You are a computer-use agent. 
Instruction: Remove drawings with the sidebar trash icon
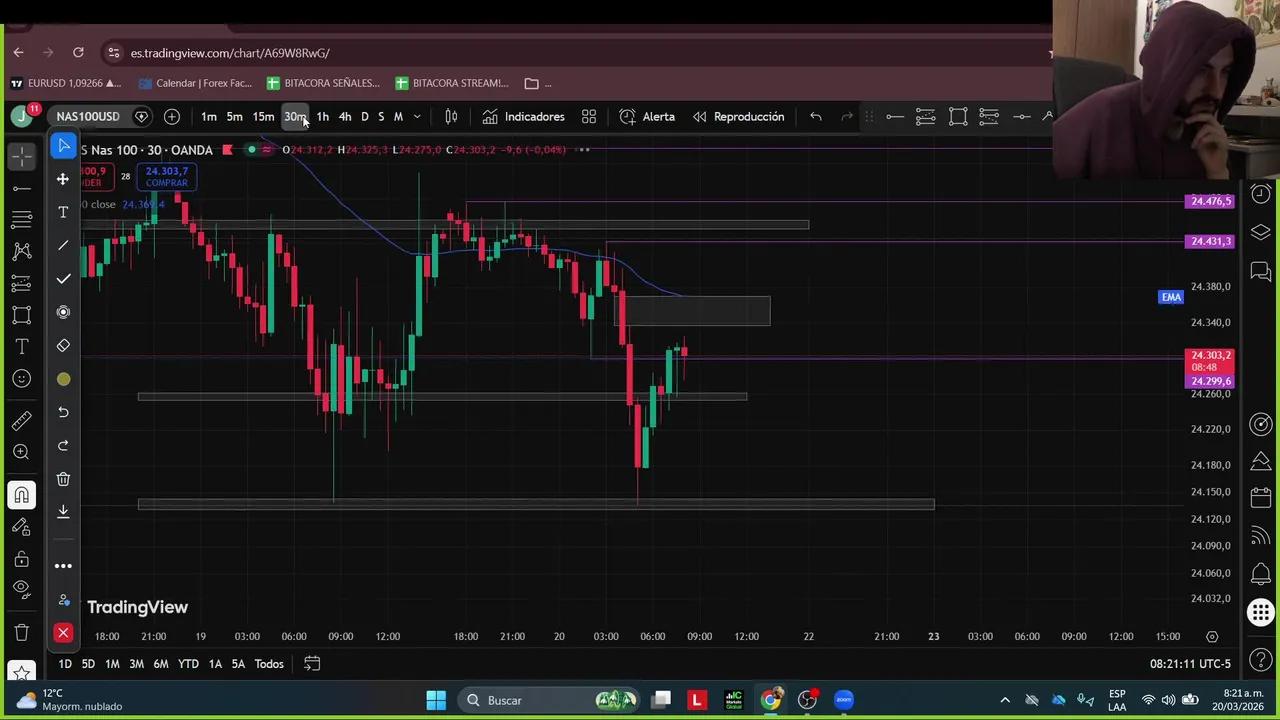[21, 632]
